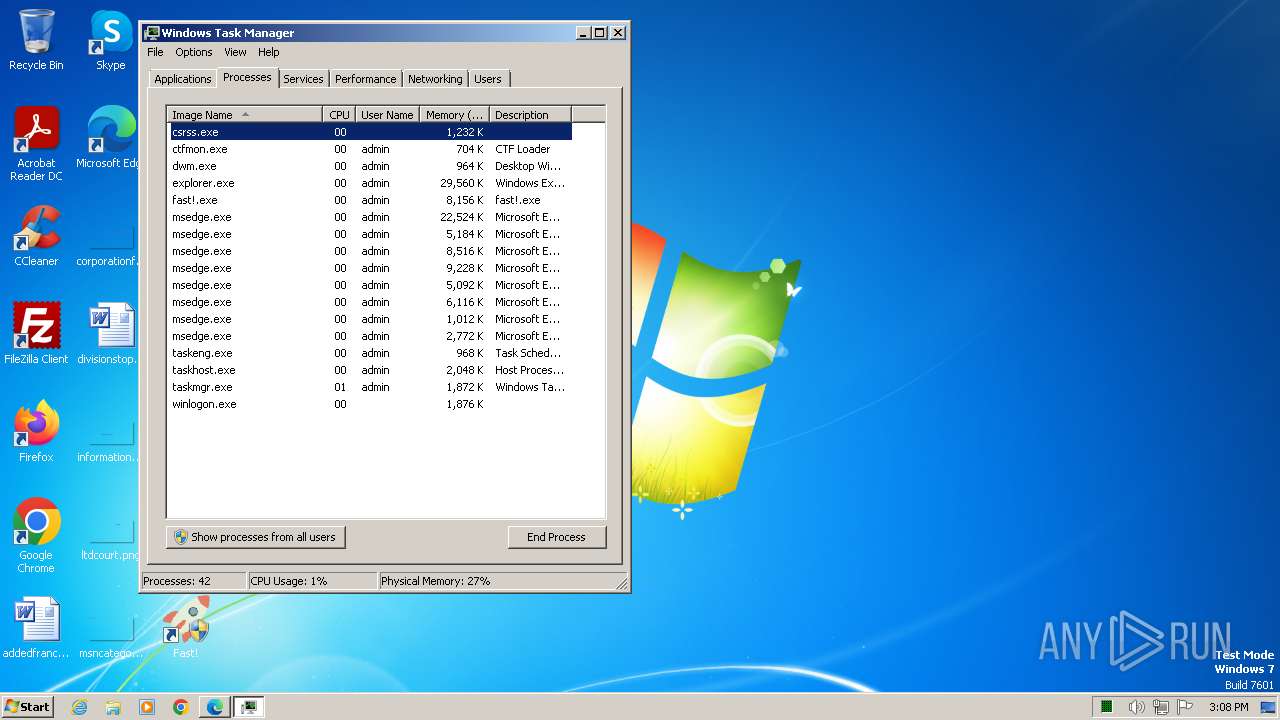Select the ctfmon.exe process
The width and height of the screenshot is (1280, 720).
point(370,149)
